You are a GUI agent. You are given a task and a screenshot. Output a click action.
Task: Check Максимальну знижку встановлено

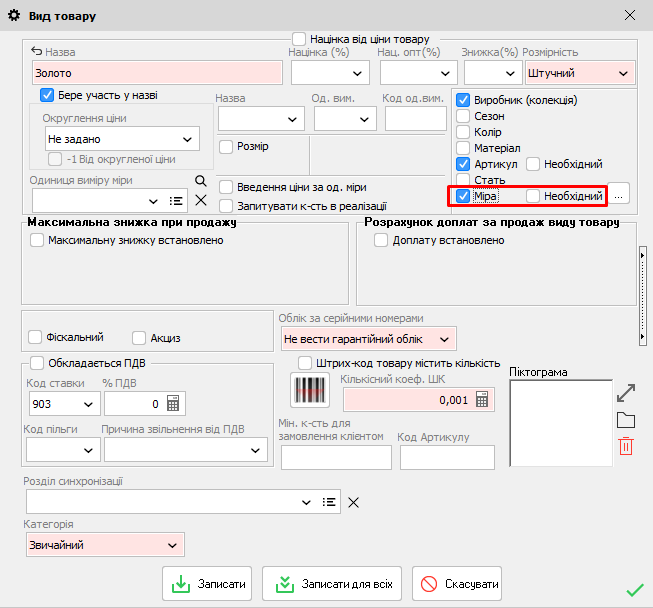[x=37, y=240]
